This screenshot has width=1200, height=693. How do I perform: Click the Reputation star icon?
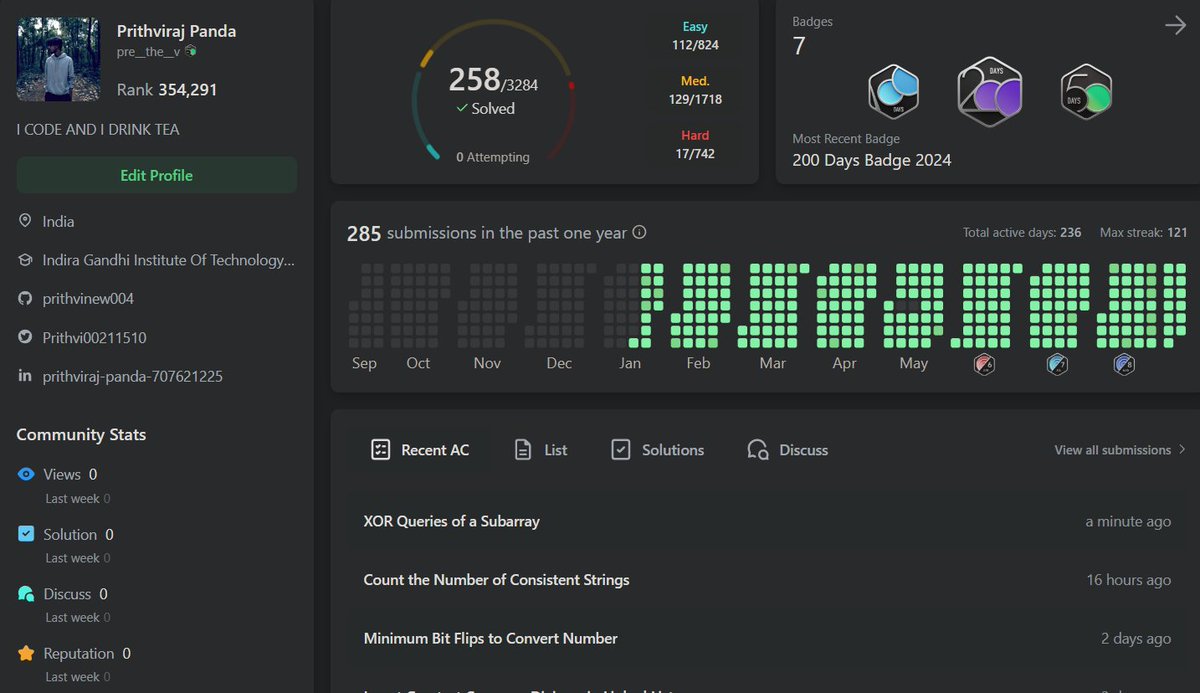pos(26,653)
